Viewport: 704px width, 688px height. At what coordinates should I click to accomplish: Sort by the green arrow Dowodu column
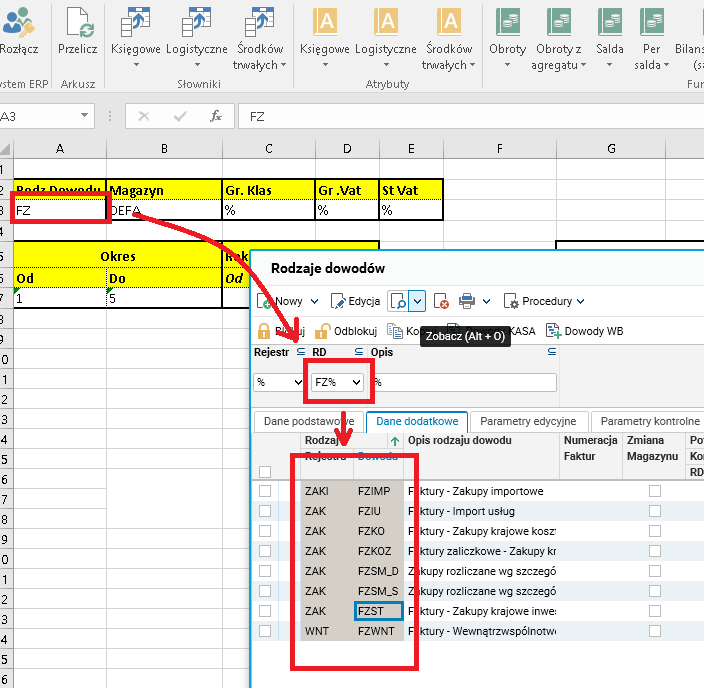(395, 441)
